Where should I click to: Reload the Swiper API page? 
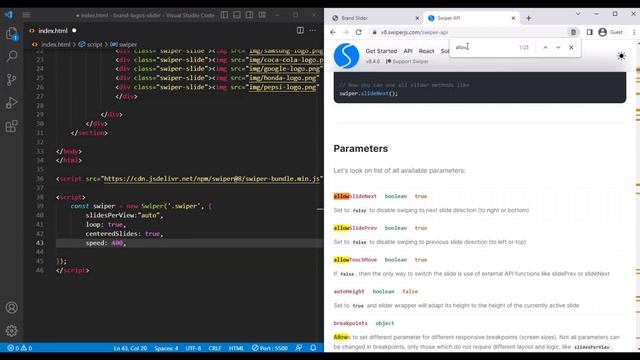pyautogui.click(x=359, y=32)
